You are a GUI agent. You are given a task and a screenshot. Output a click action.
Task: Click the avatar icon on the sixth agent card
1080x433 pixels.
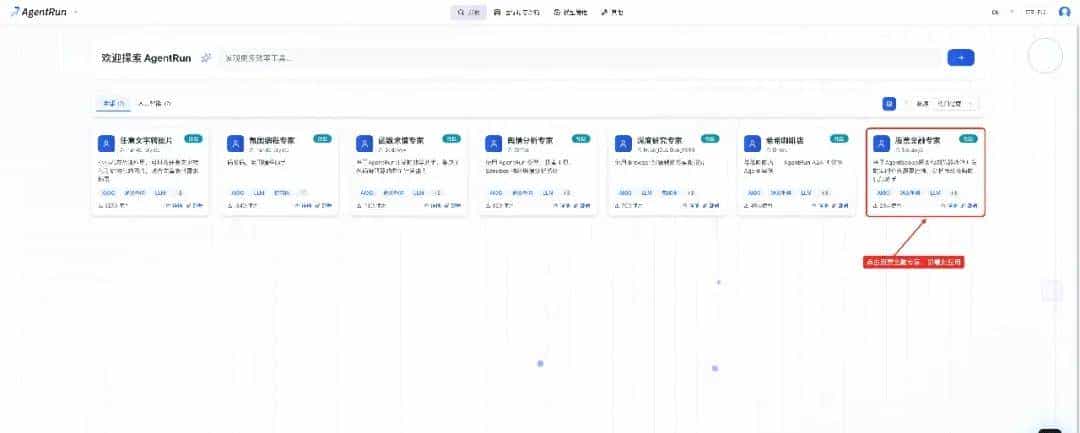(753, 143)
